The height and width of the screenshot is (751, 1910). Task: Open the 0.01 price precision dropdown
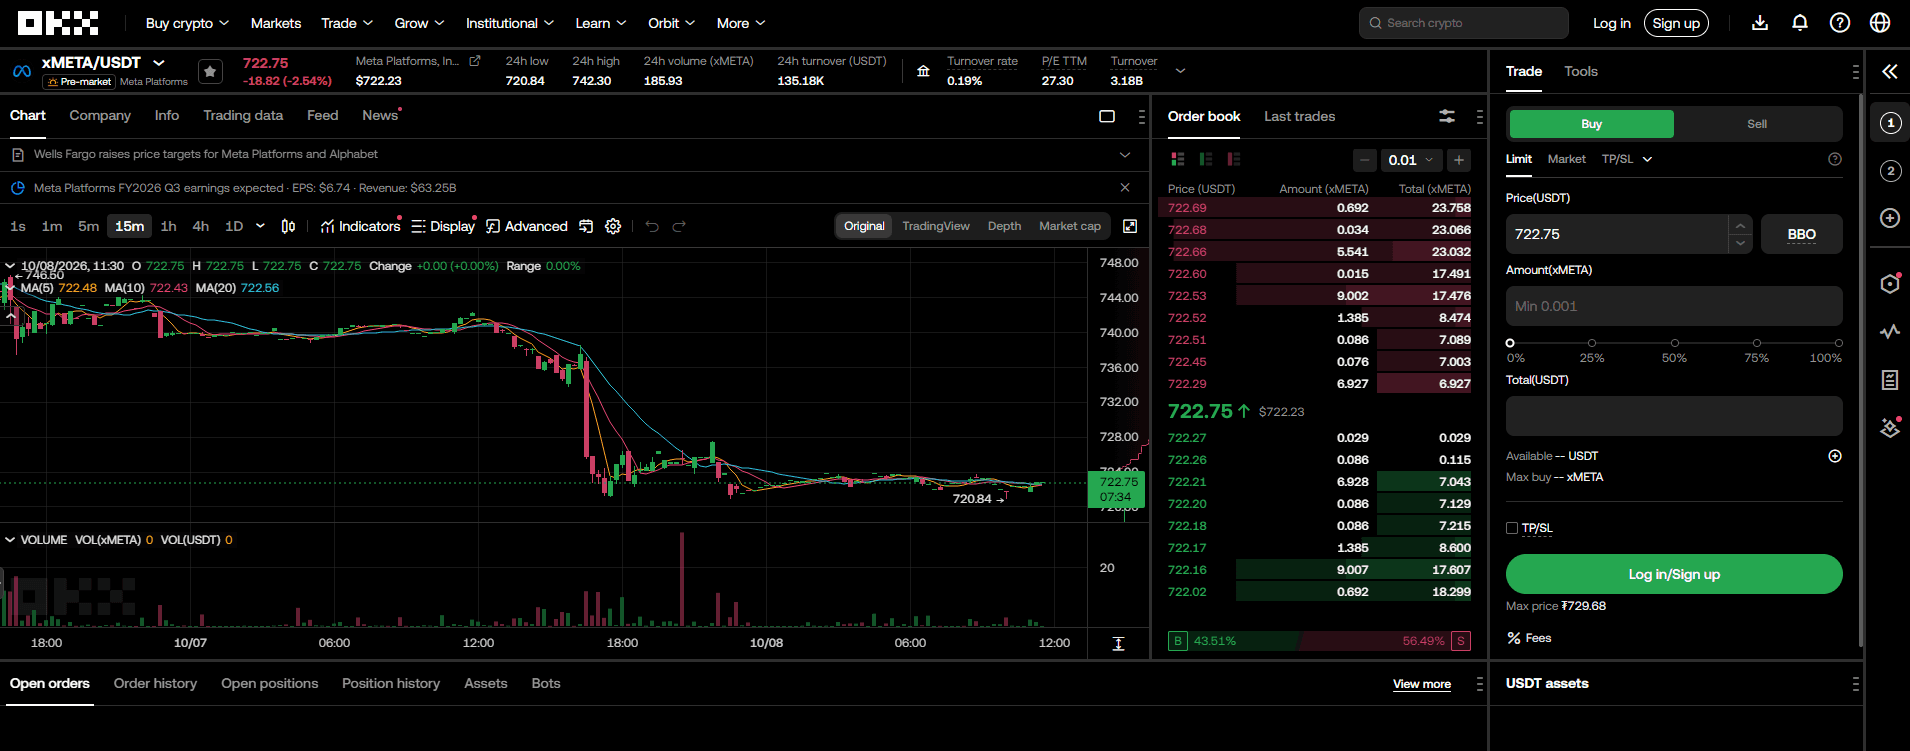(x=1410, y=160)
